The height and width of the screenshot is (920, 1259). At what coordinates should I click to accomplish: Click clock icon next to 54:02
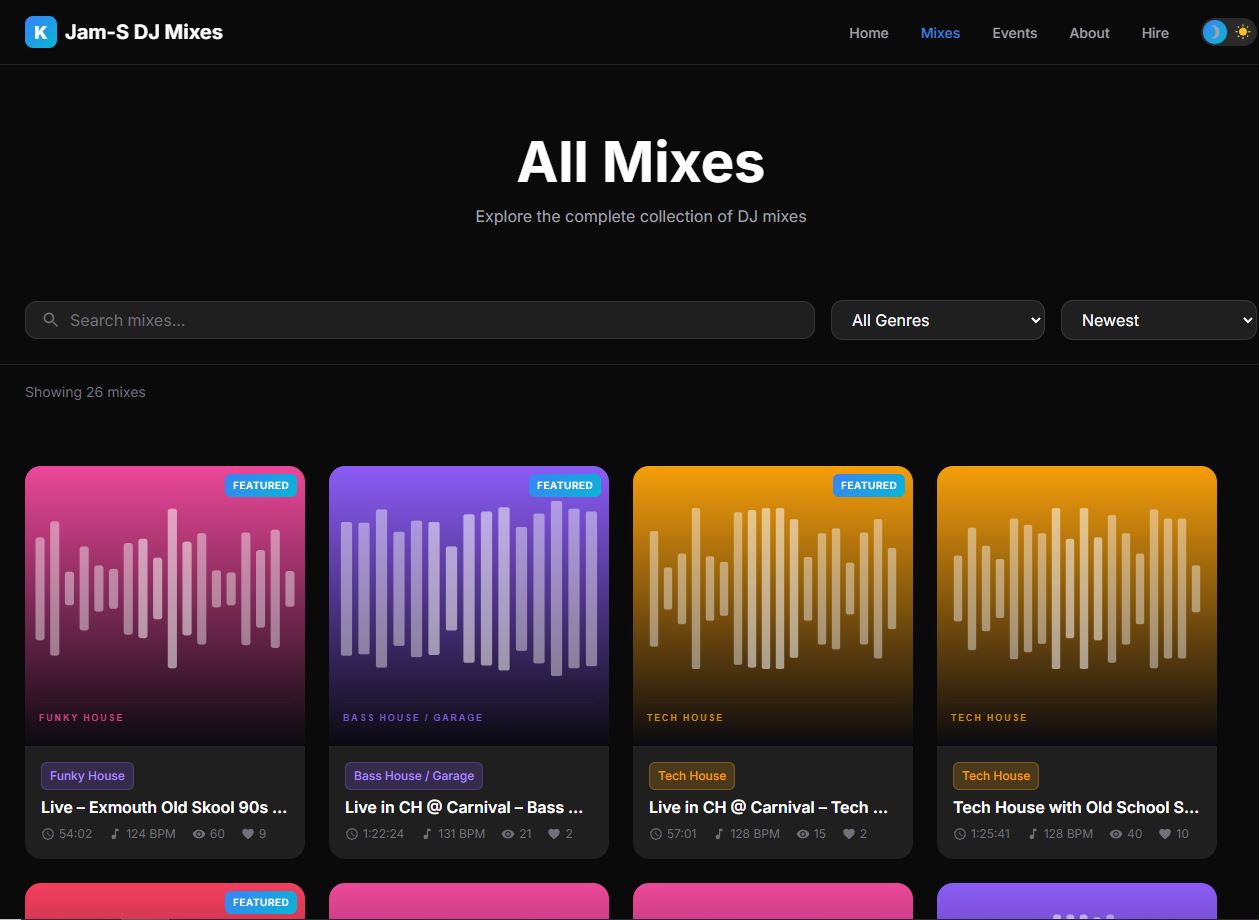click(48, 834)
